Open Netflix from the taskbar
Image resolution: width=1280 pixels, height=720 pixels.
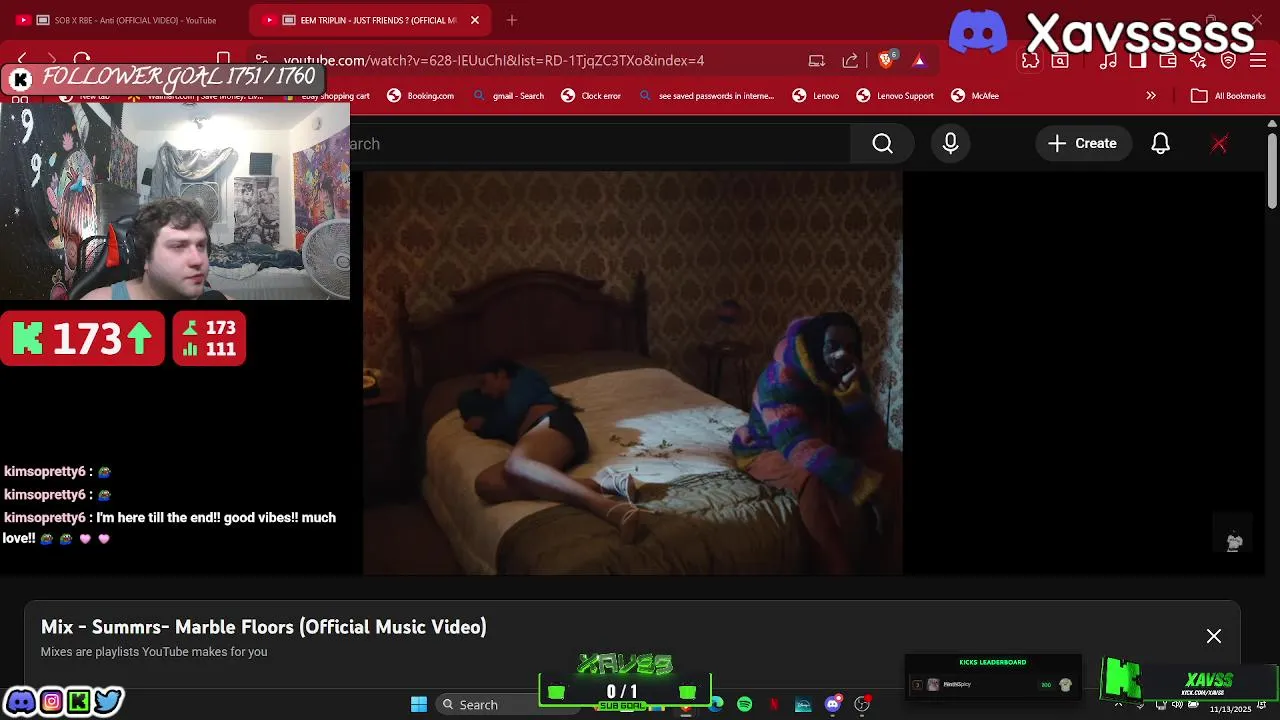pos(774,705)
